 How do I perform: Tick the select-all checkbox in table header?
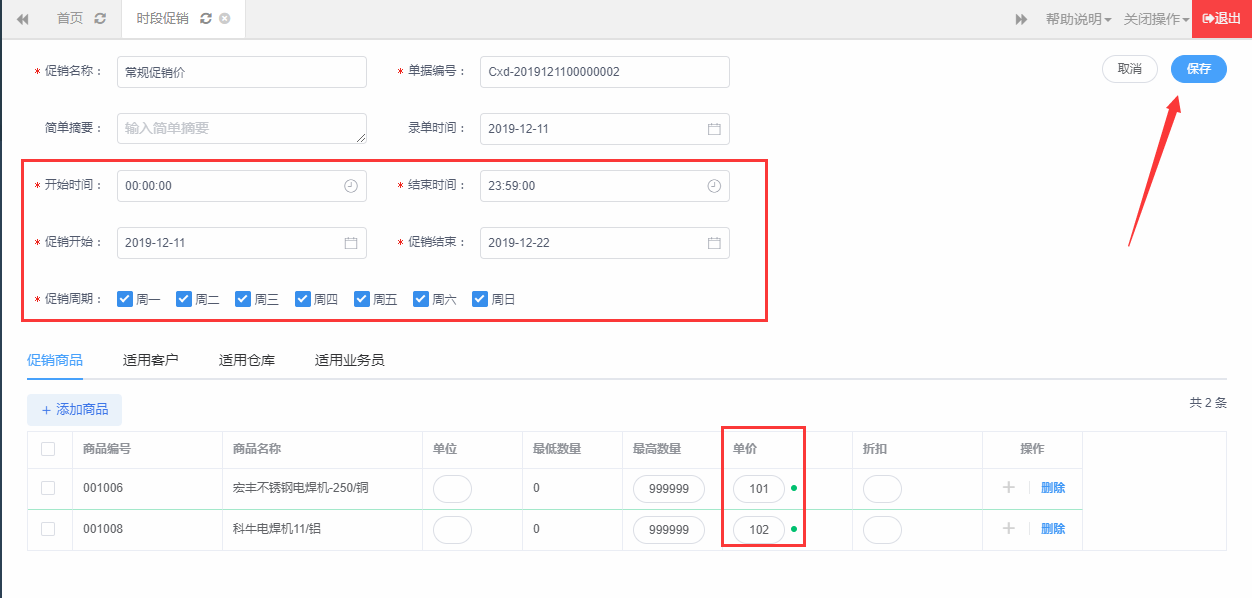pyautogui.click(x=48, y=449)
